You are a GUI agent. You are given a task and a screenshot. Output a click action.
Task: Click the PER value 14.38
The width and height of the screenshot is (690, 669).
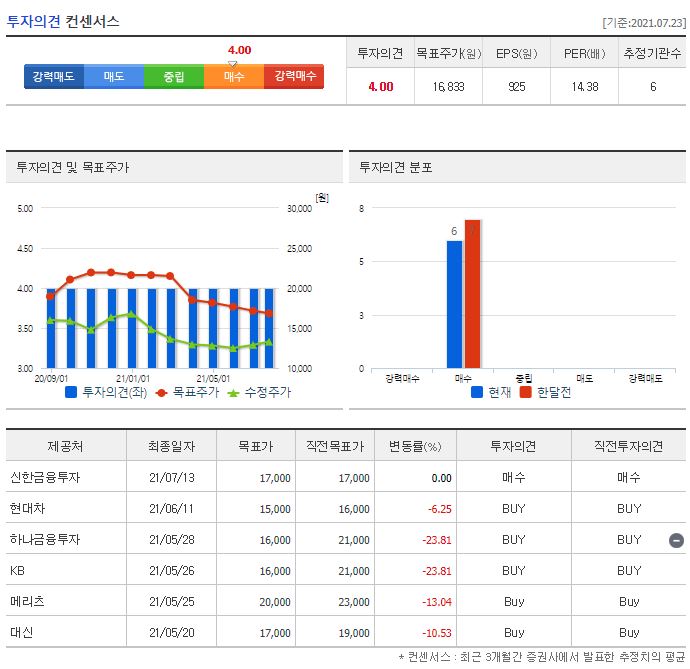(x=585, y=87)
